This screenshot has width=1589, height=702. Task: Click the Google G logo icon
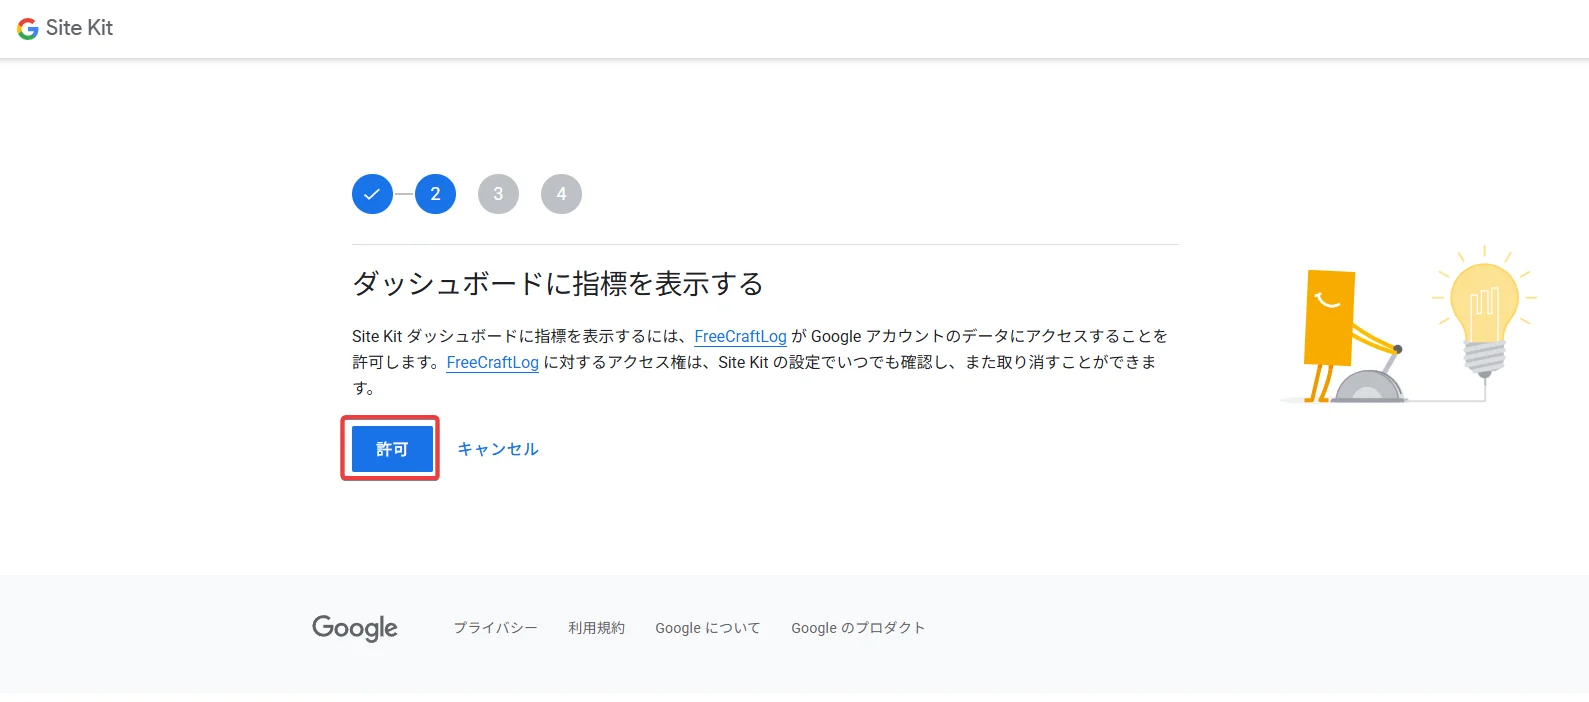click(28, 29)
